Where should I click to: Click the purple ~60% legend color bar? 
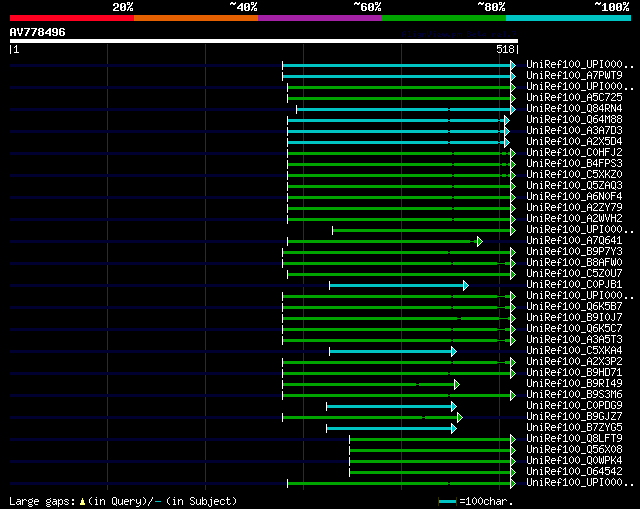pos(320,18)
